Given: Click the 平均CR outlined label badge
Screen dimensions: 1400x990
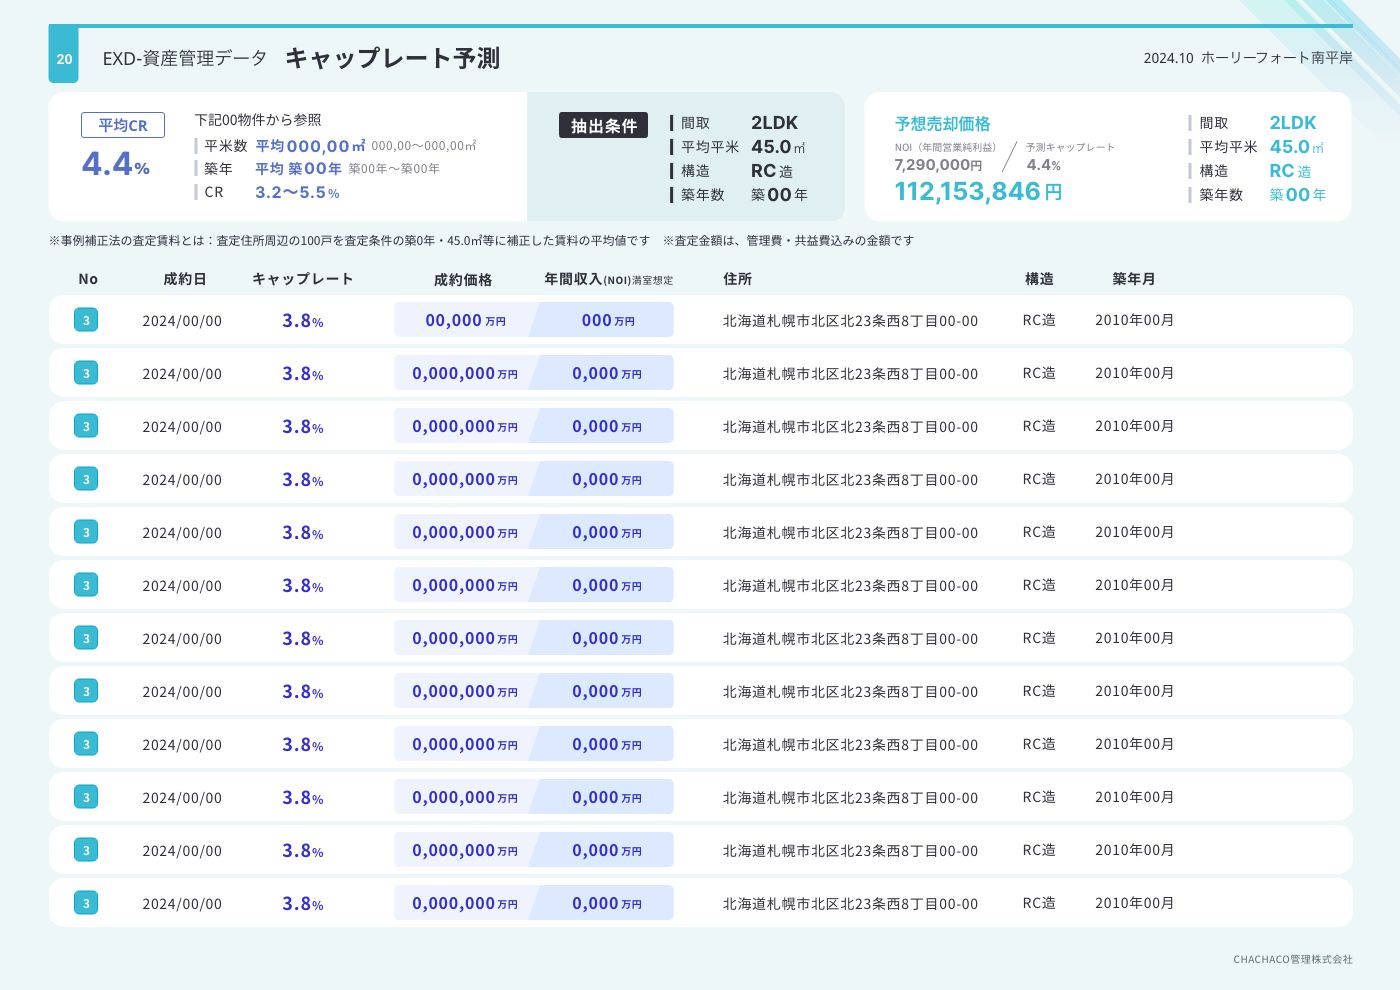Looking at the screenshot, I should [123, 125].
